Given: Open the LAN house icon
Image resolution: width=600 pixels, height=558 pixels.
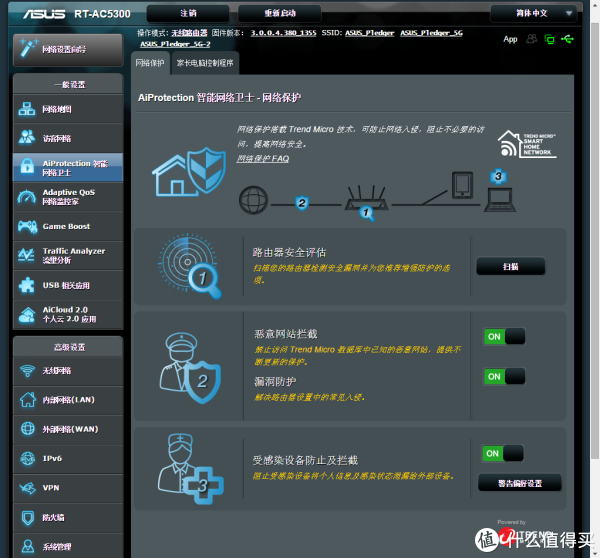Looking at the screenshot, I should click(28, 400).
